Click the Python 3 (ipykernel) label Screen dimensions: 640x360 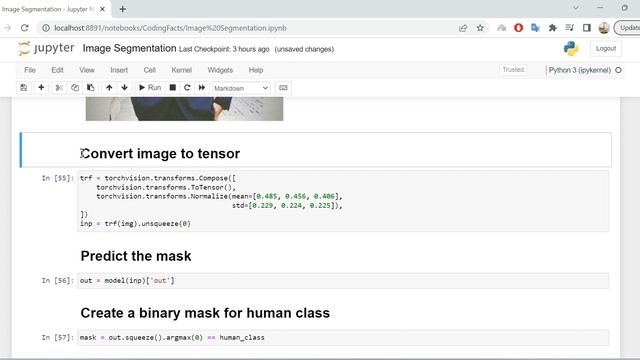click(x=580, y=70)
